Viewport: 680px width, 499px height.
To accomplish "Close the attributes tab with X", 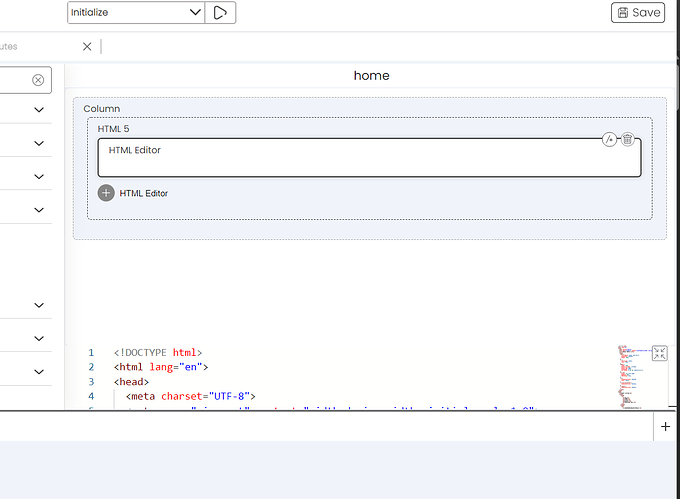I will click(87, 46).
